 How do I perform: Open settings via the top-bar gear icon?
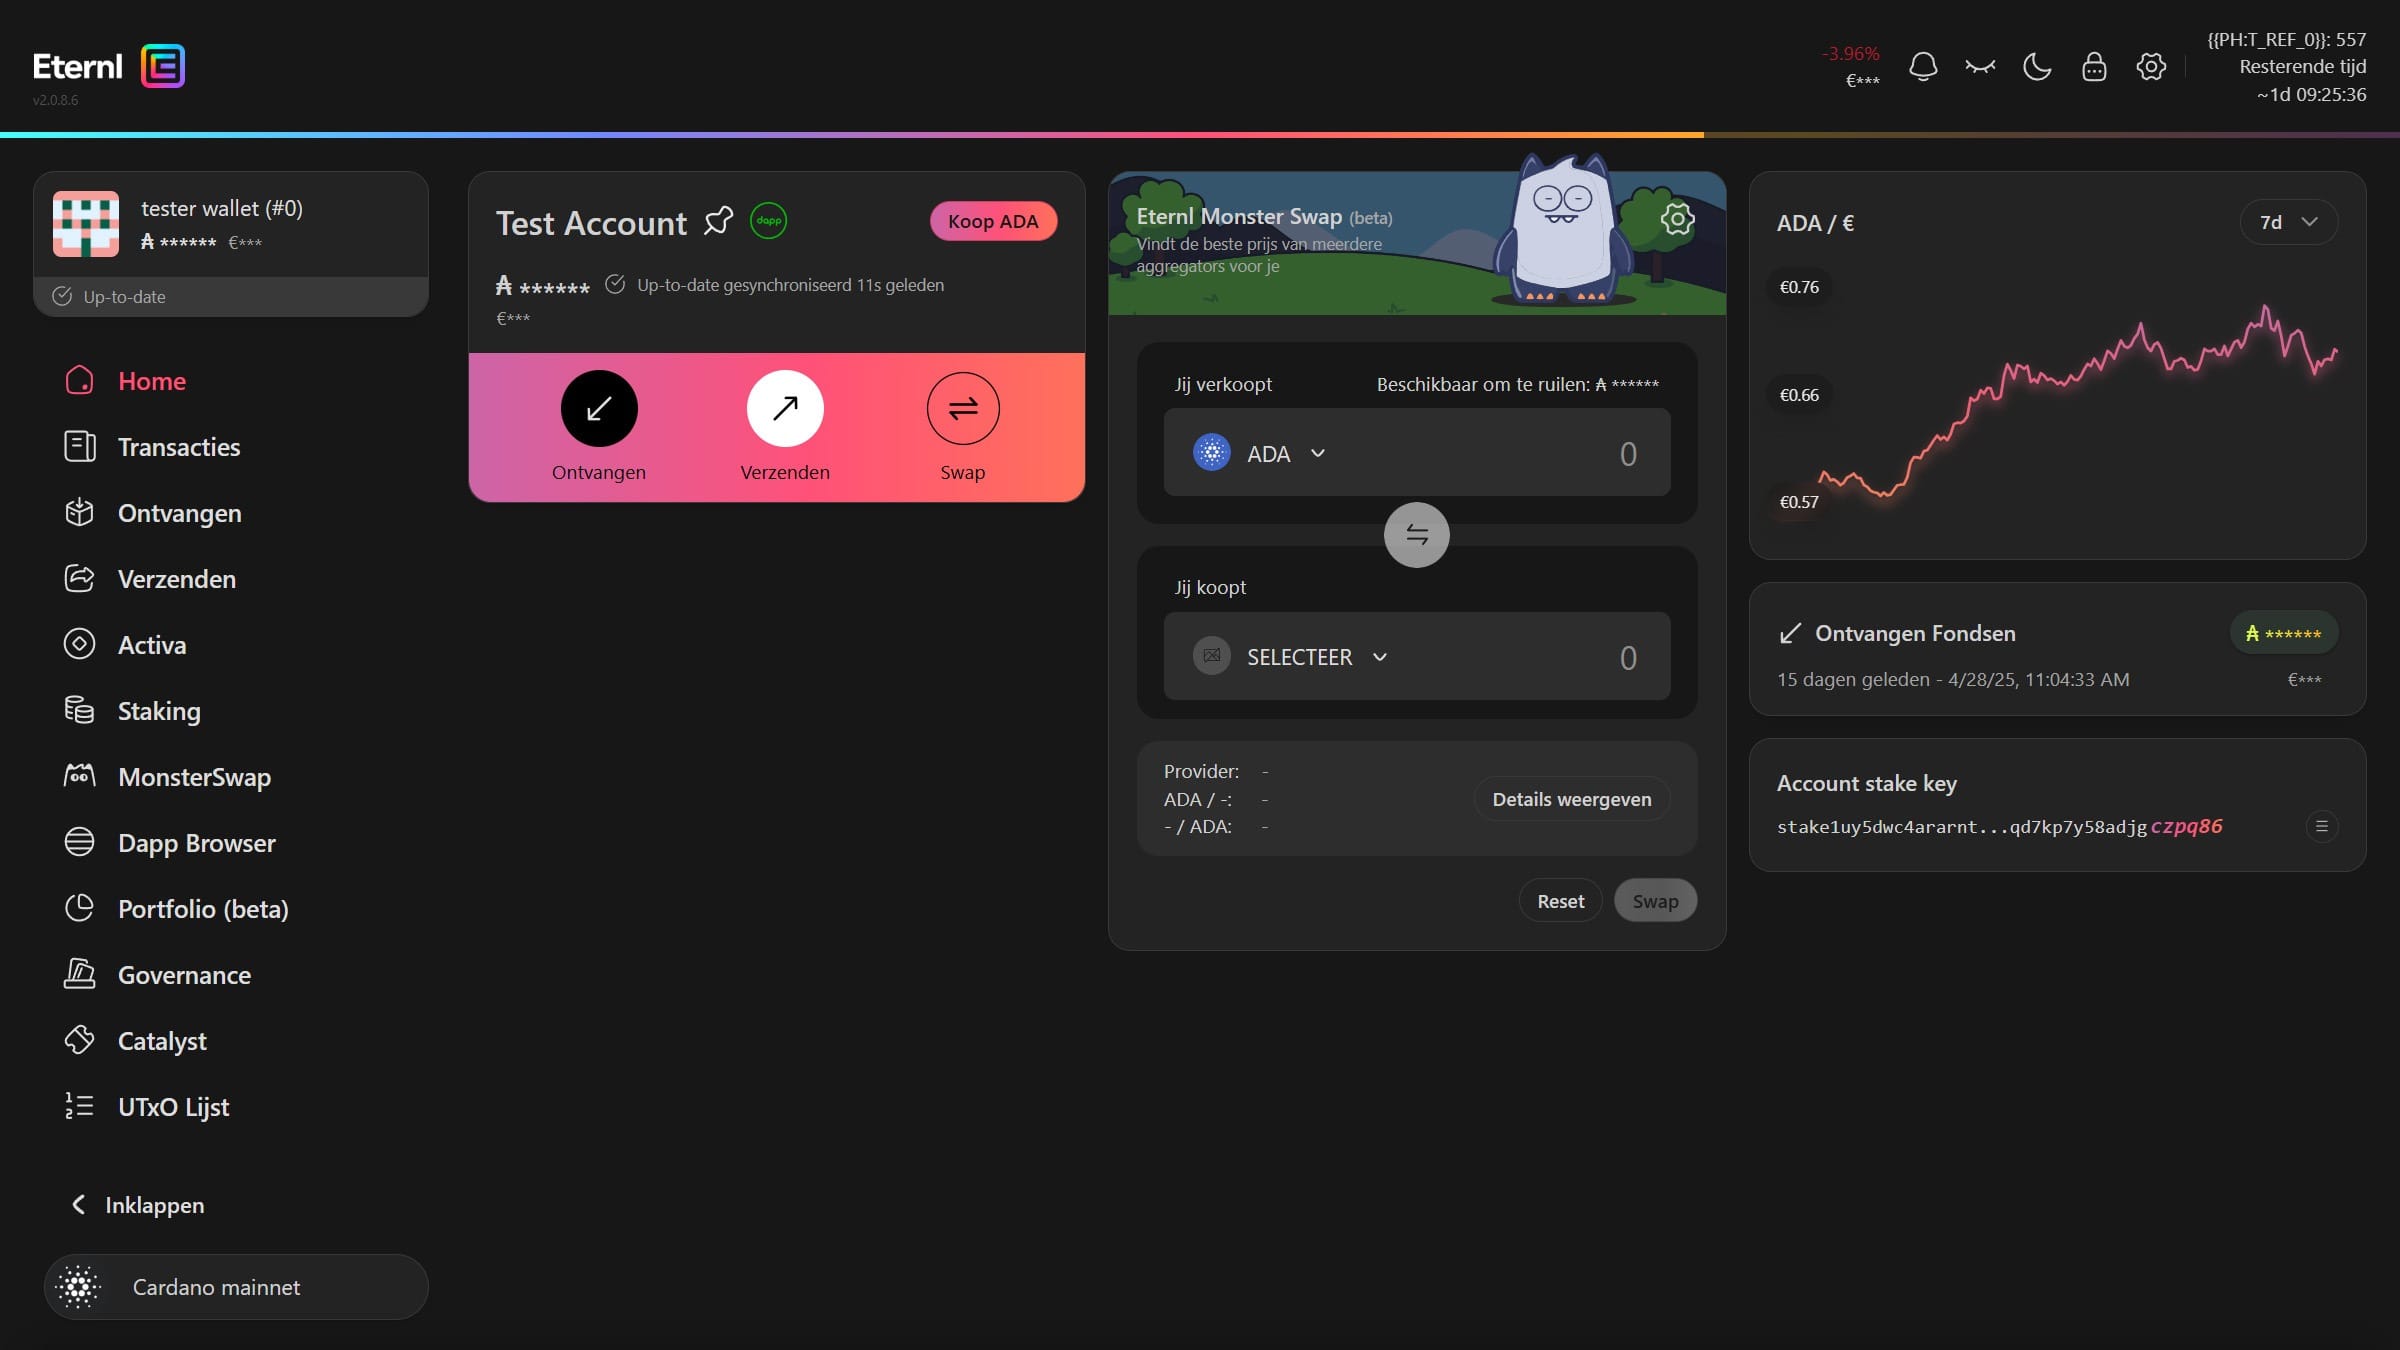2151,67
